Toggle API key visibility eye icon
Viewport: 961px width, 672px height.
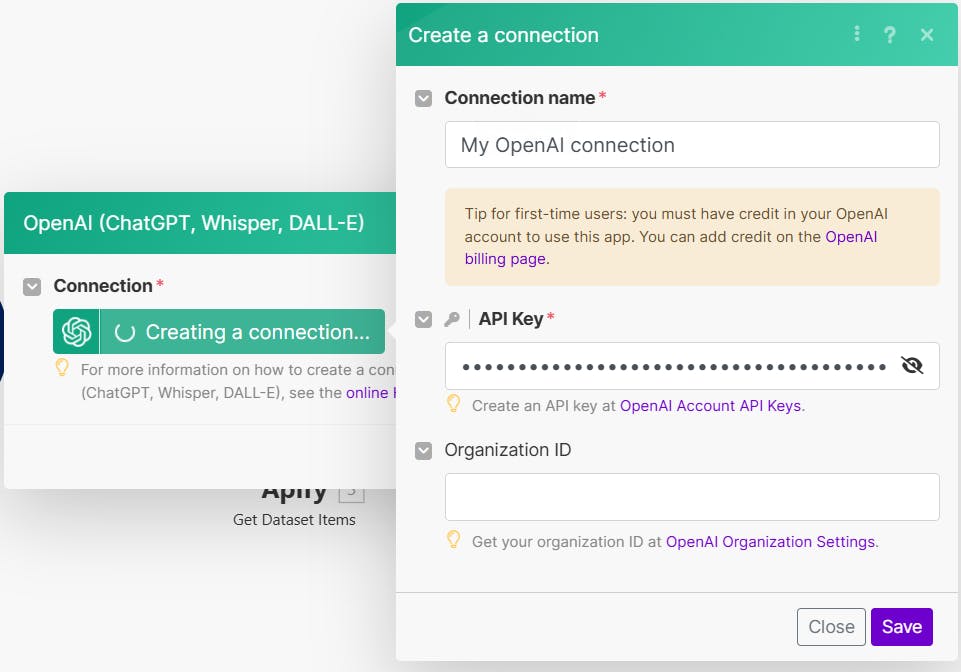point(912,365)
